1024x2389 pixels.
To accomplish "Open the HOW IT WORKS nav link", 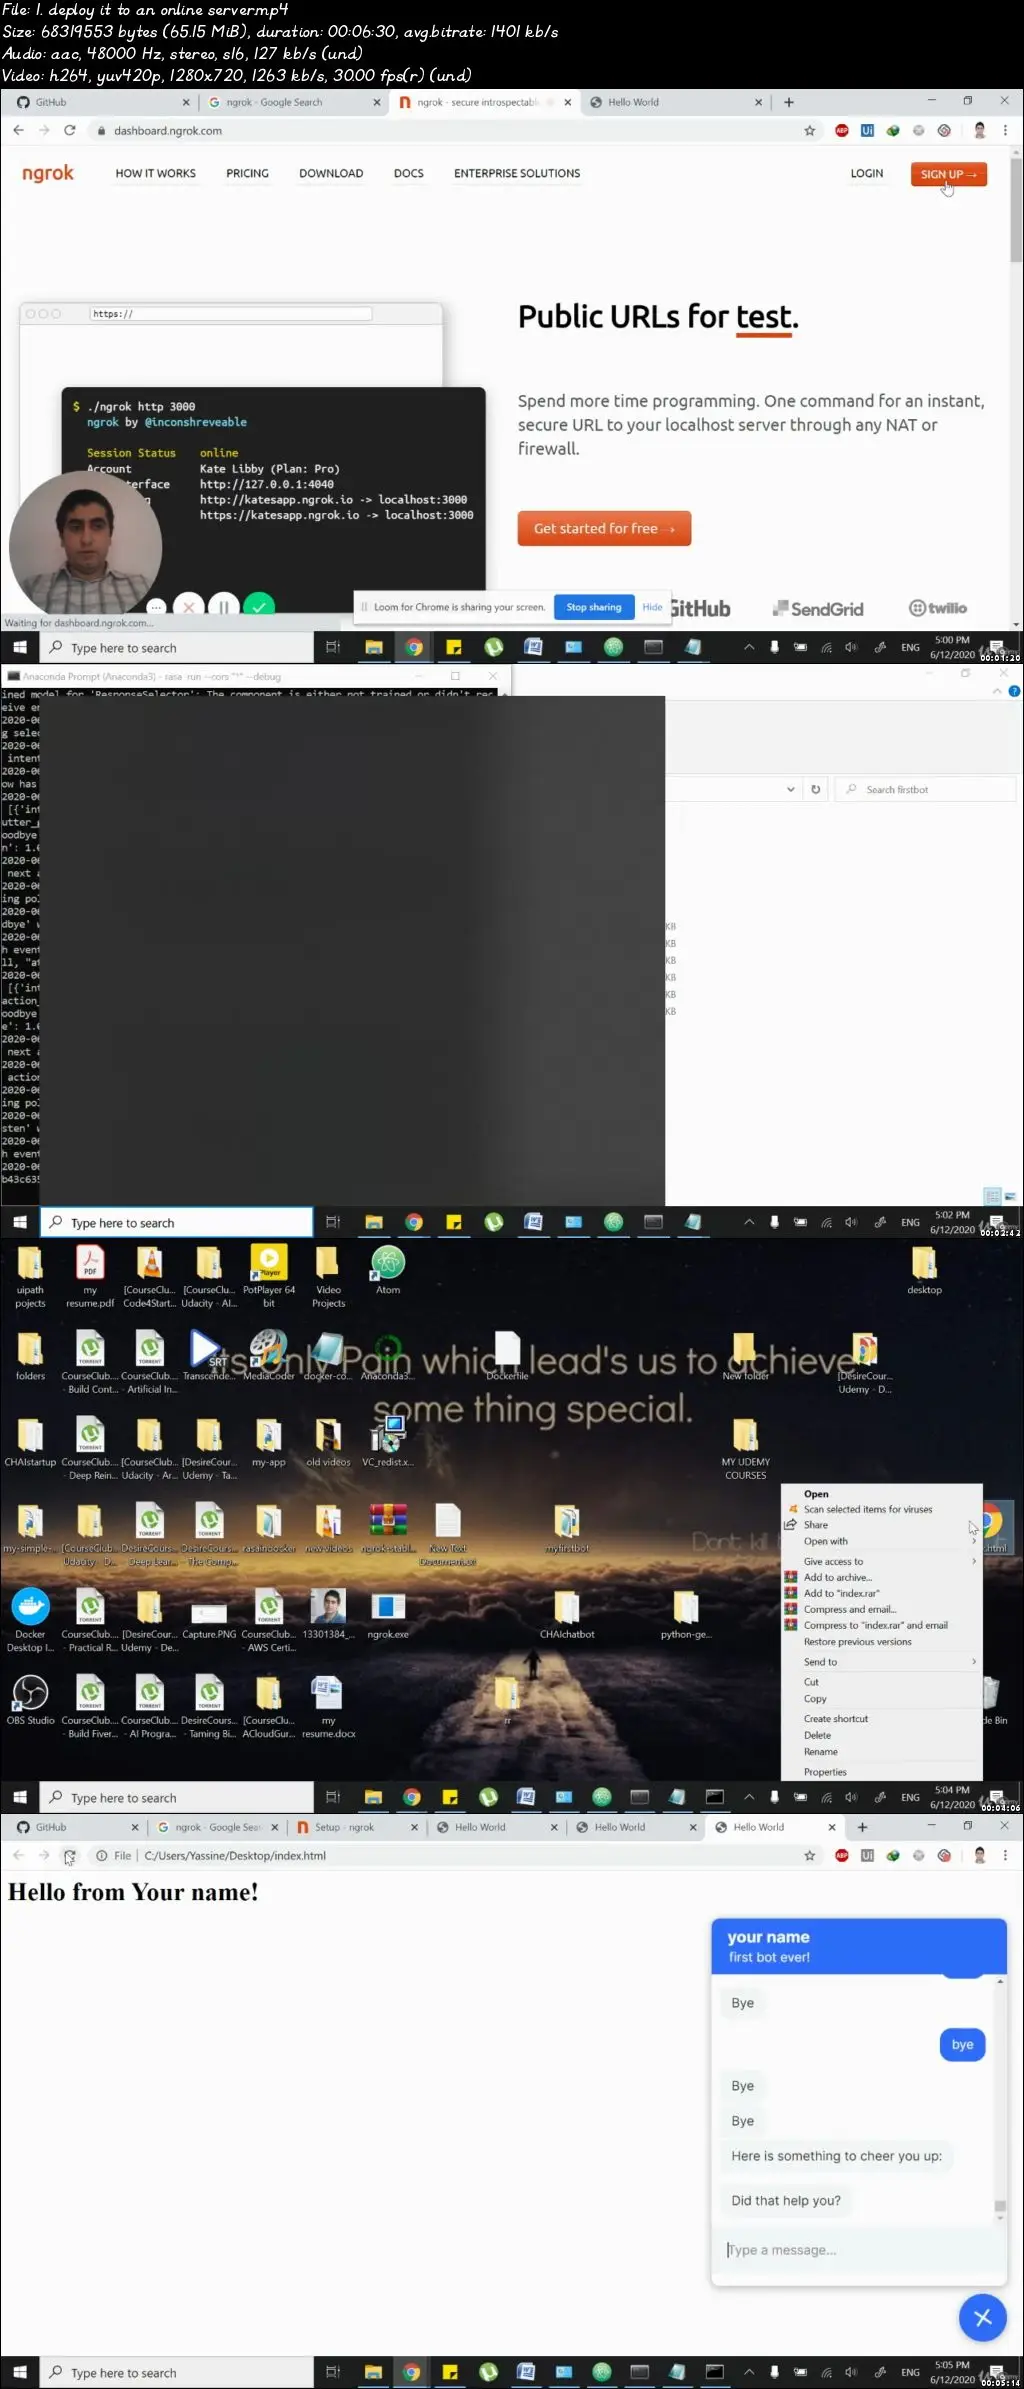I will click(x=155, y=173).
